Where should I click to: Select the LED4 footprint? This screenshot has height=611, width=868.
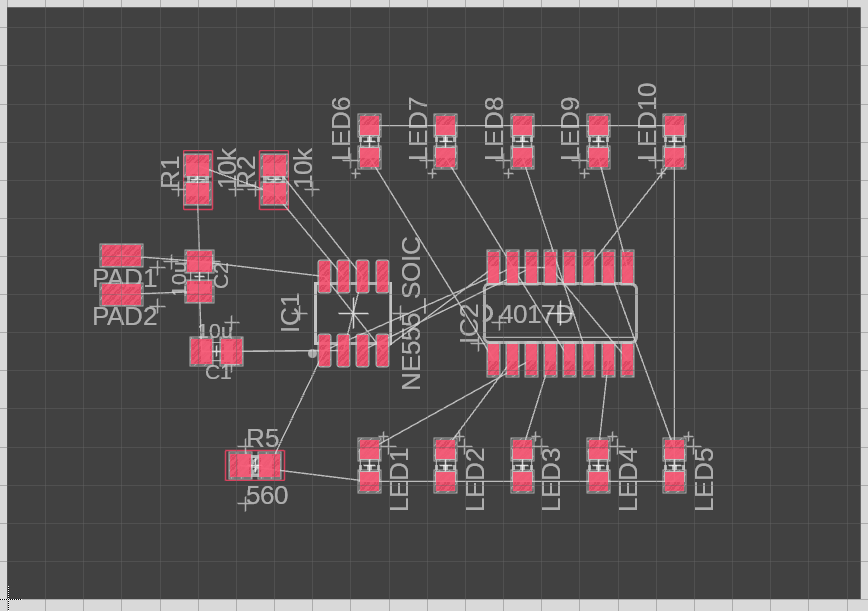598,466
